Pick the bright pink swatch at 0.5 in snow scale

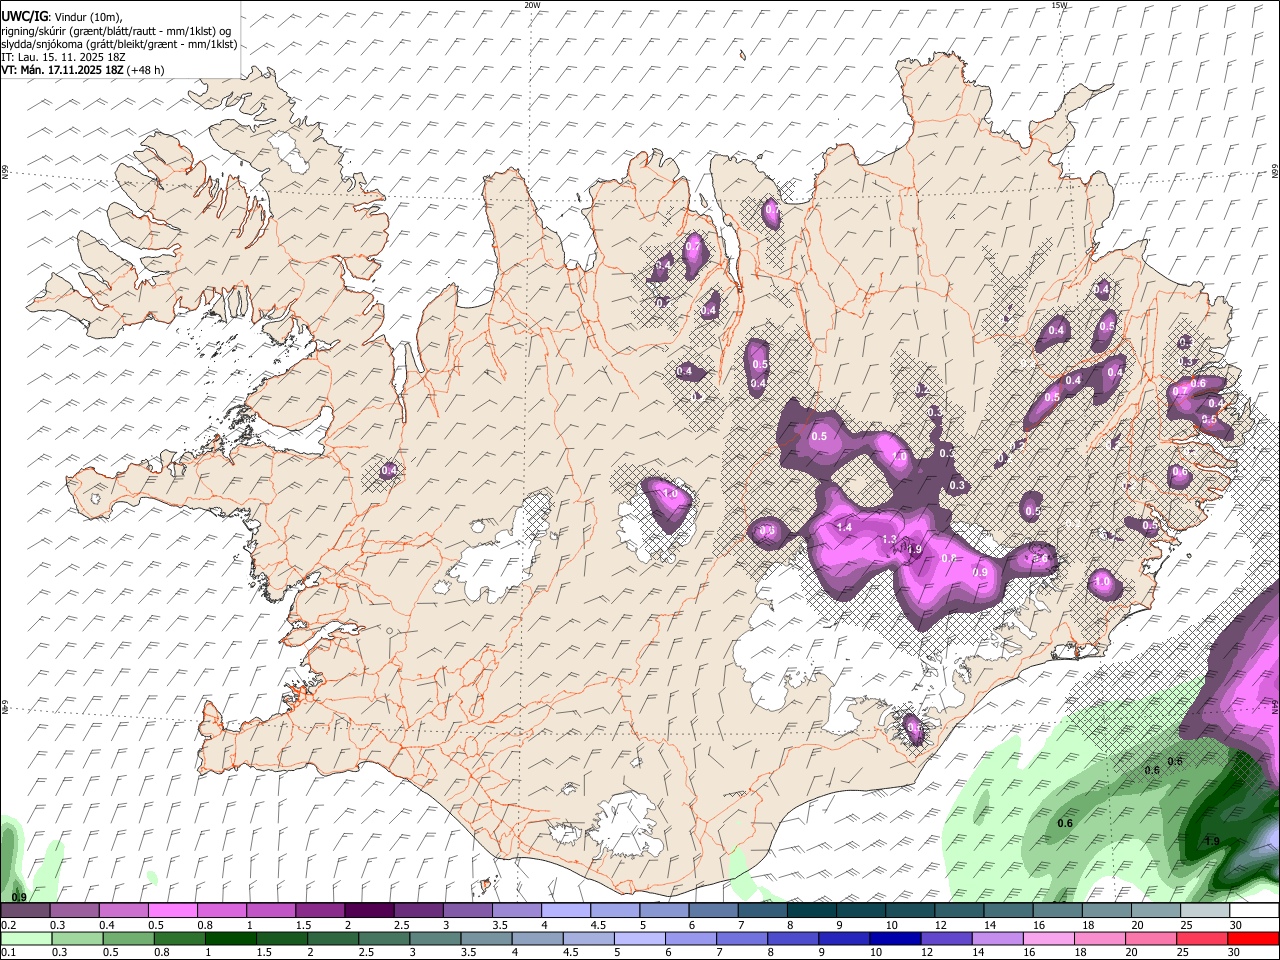point(172,910)
